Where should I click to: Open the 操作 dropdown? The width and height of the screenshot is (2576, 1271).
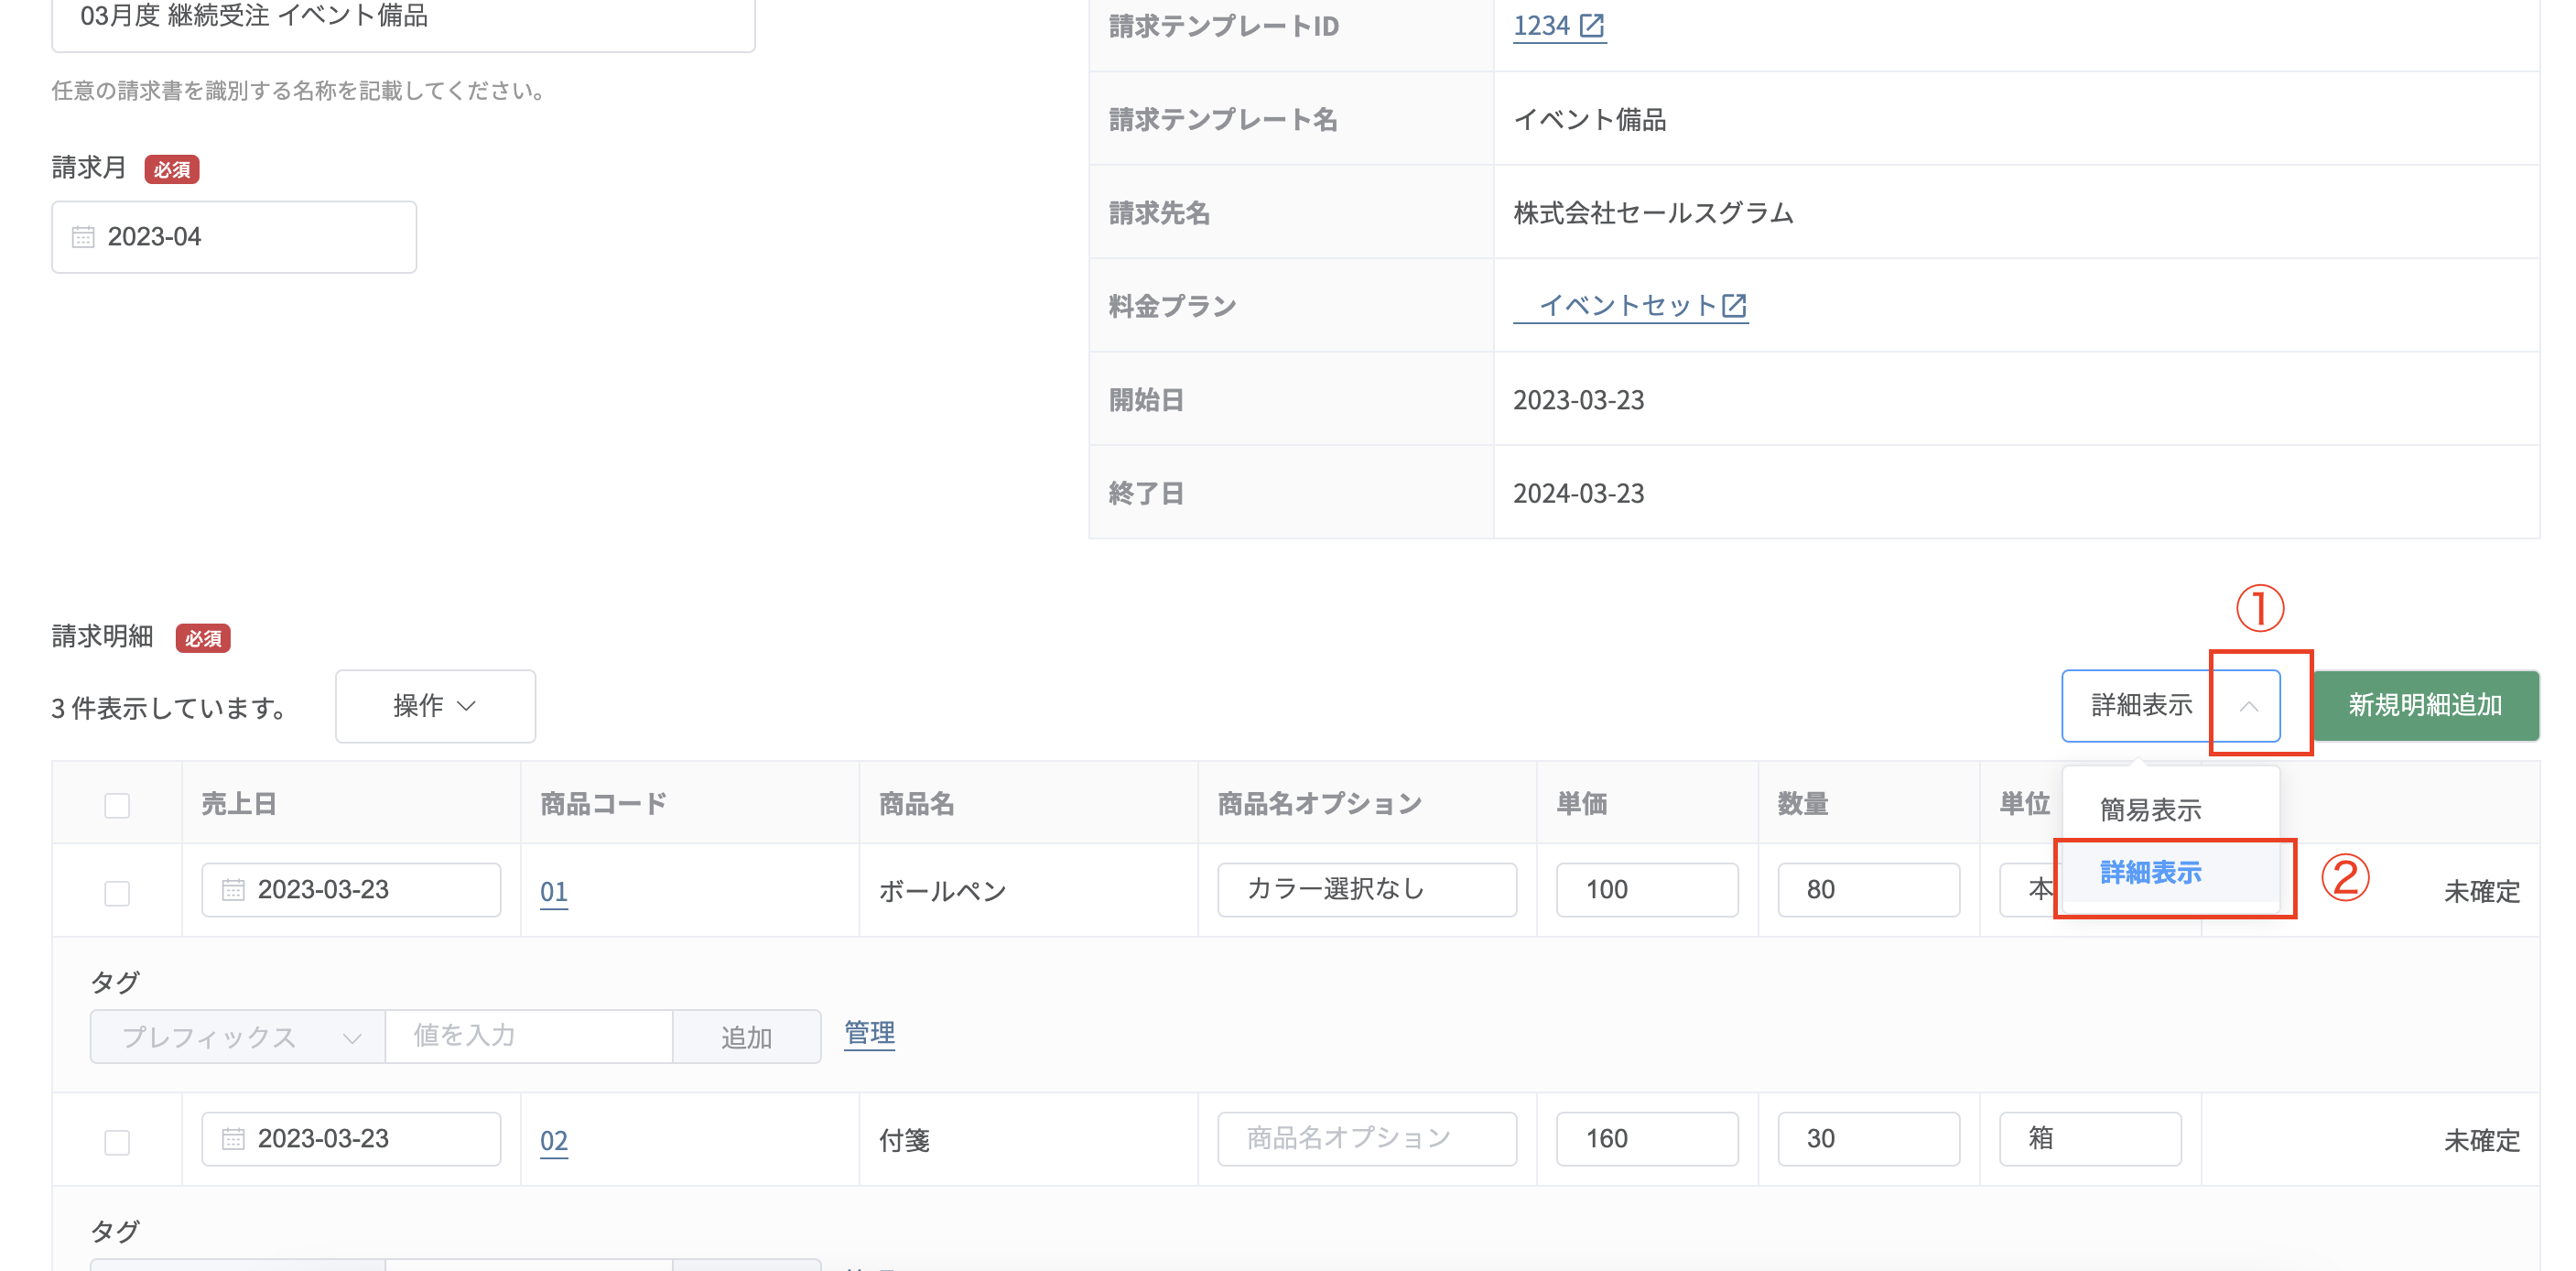(x=435, y=706)
